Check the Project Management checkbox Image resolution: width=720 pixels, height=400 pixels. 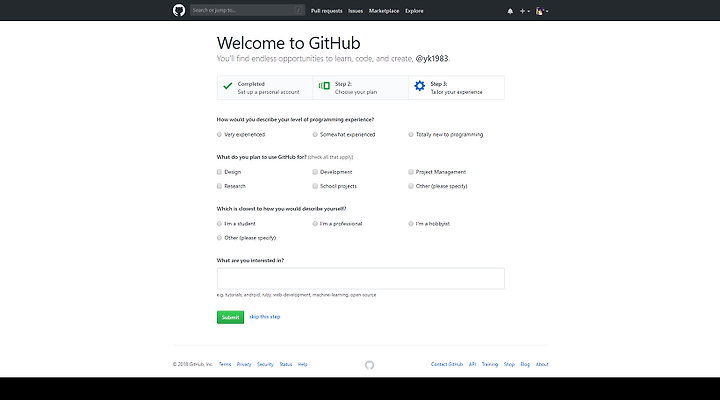pos(411,172)
